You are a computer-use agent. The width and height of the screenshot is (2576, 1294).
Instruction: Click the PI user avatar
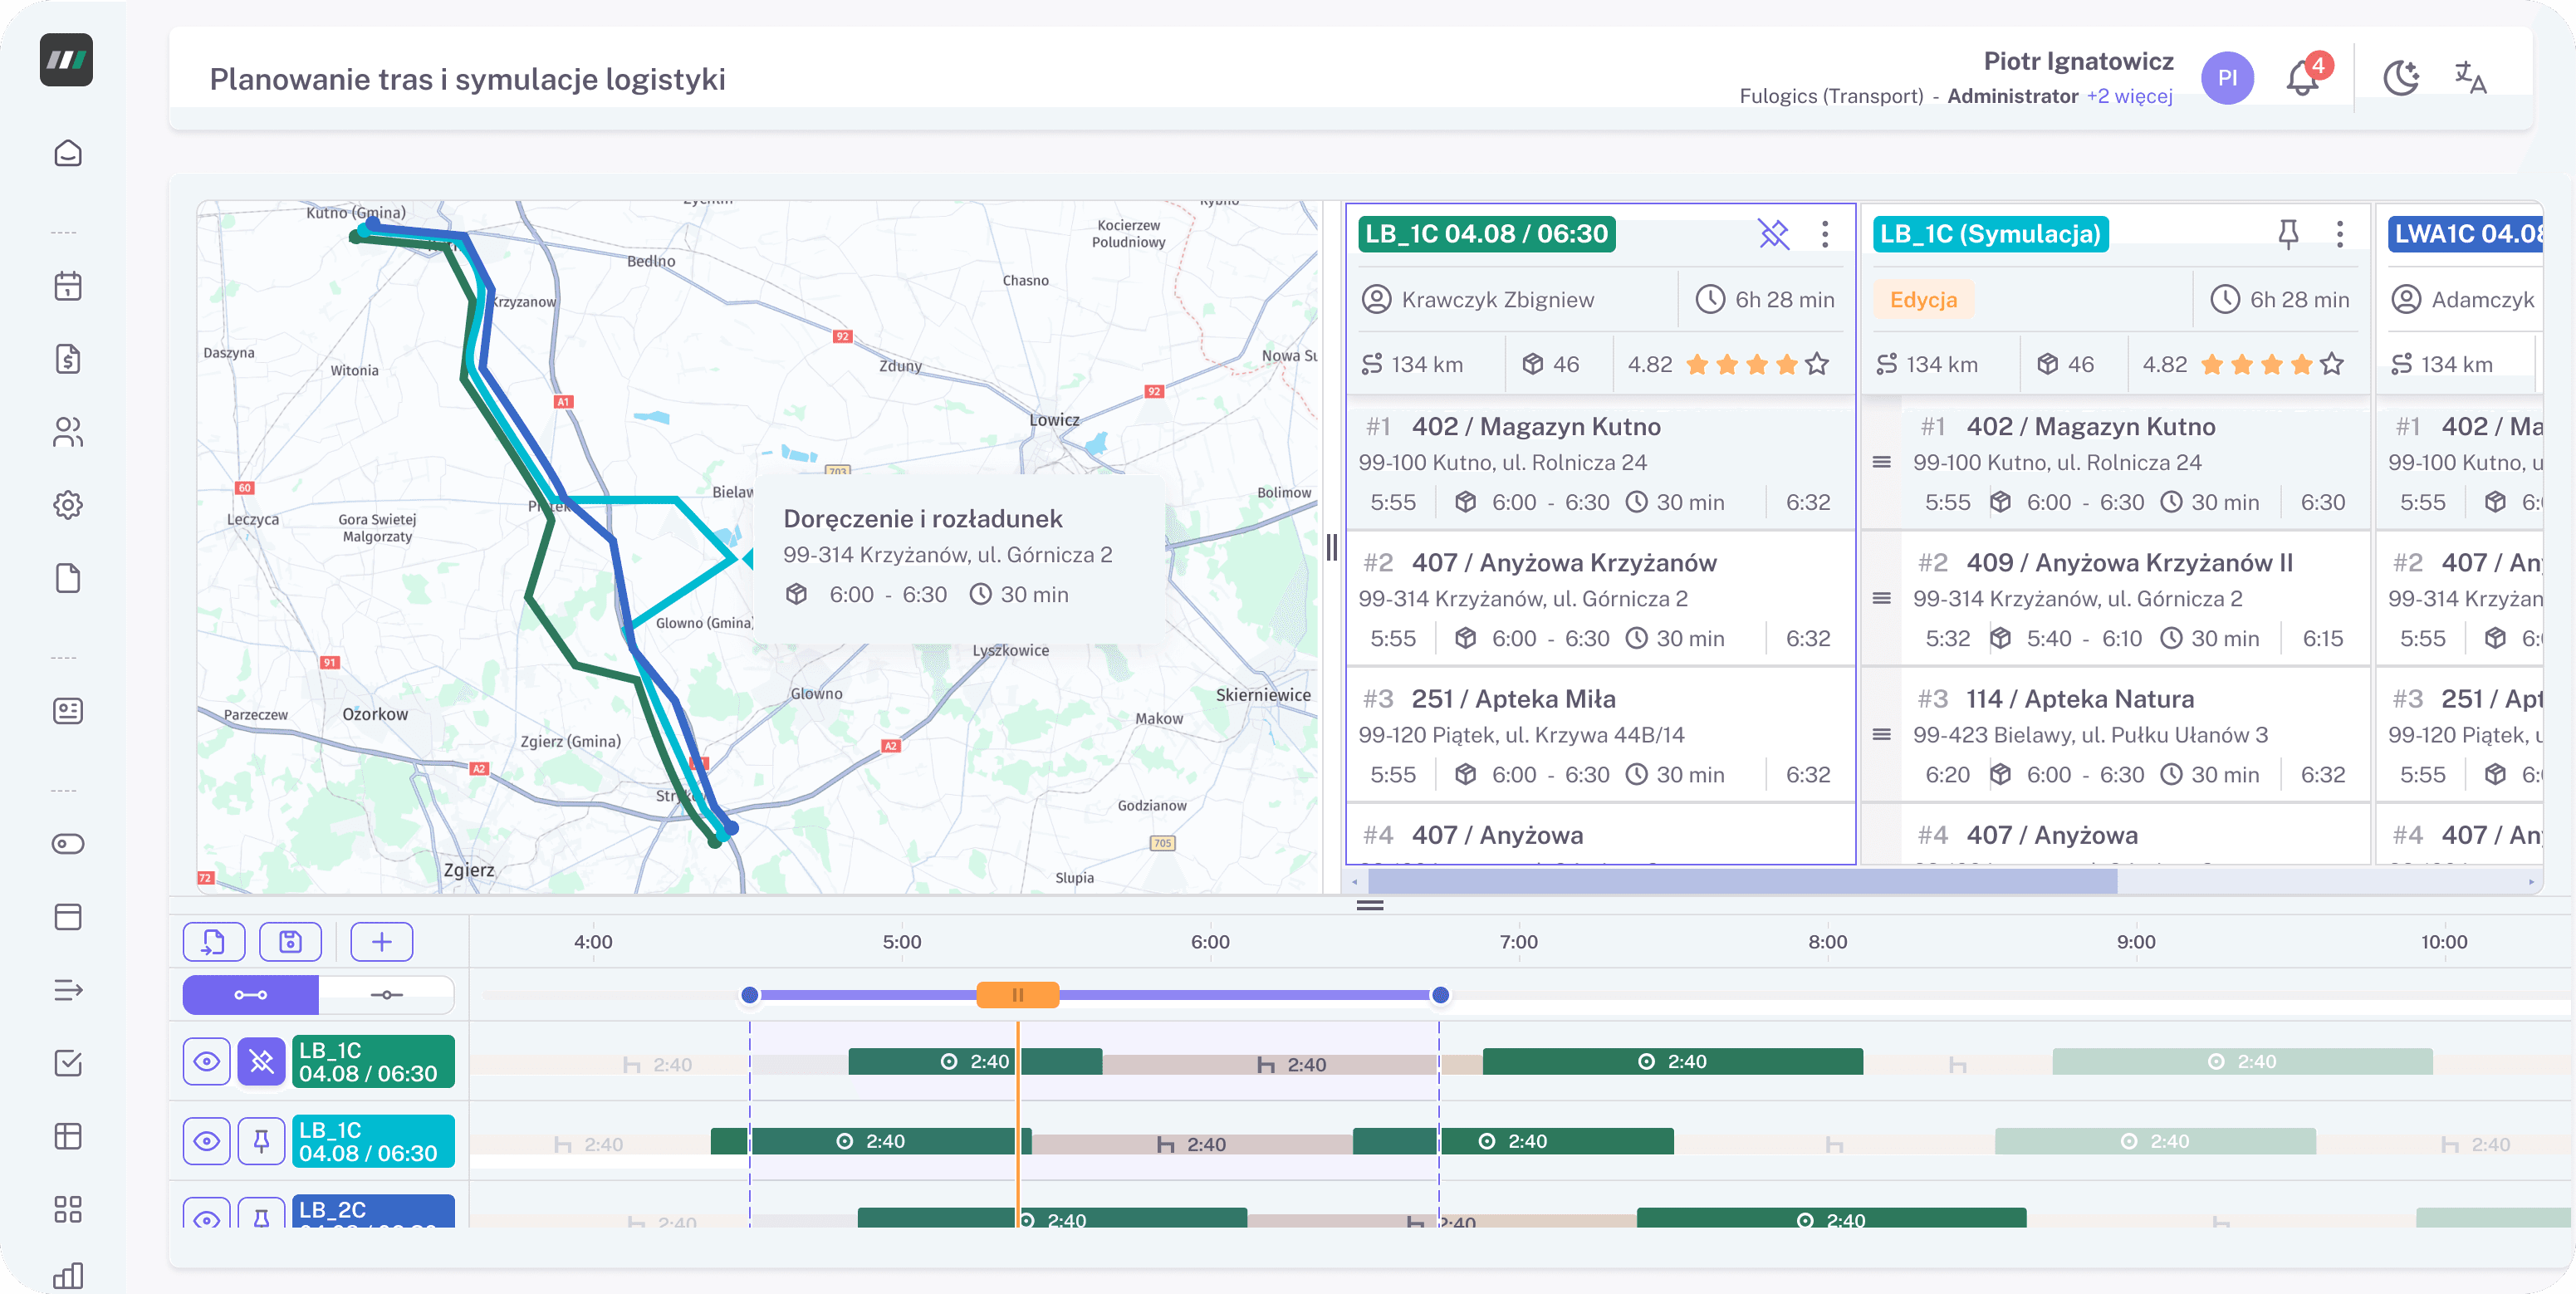click(x=2227, y=78)
